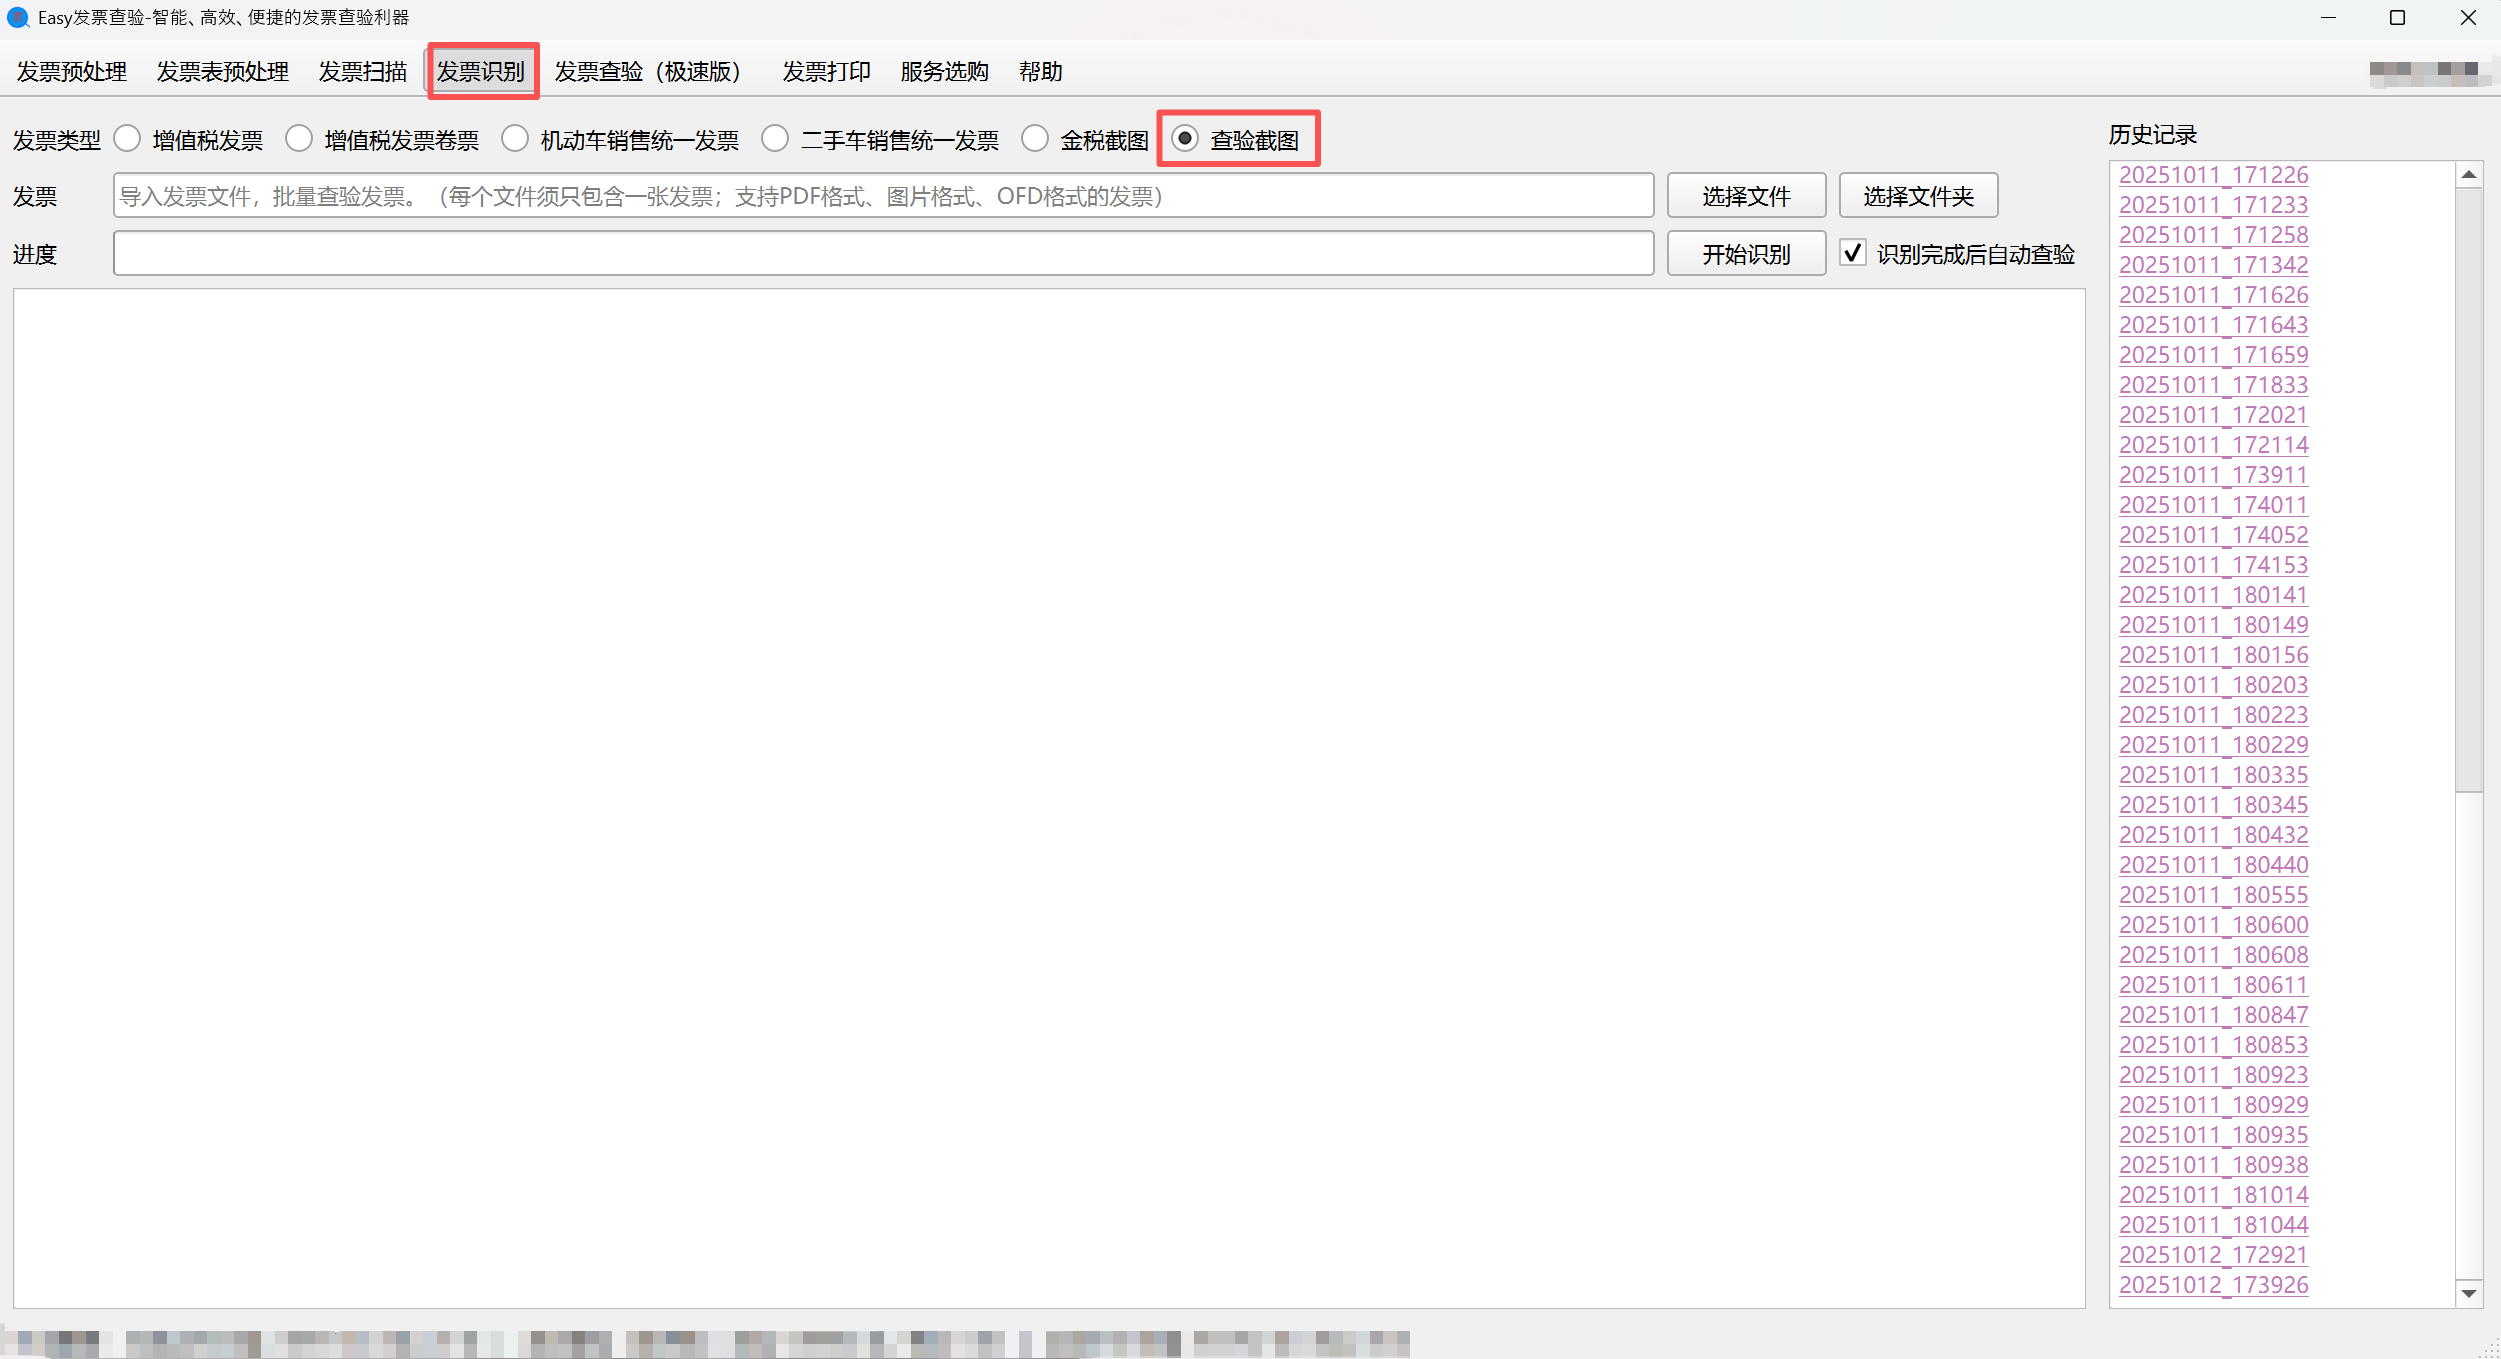The image size is (2501, 1359).
Task: Open the 帮助 menu
Action: click(x=1040, y=71)
